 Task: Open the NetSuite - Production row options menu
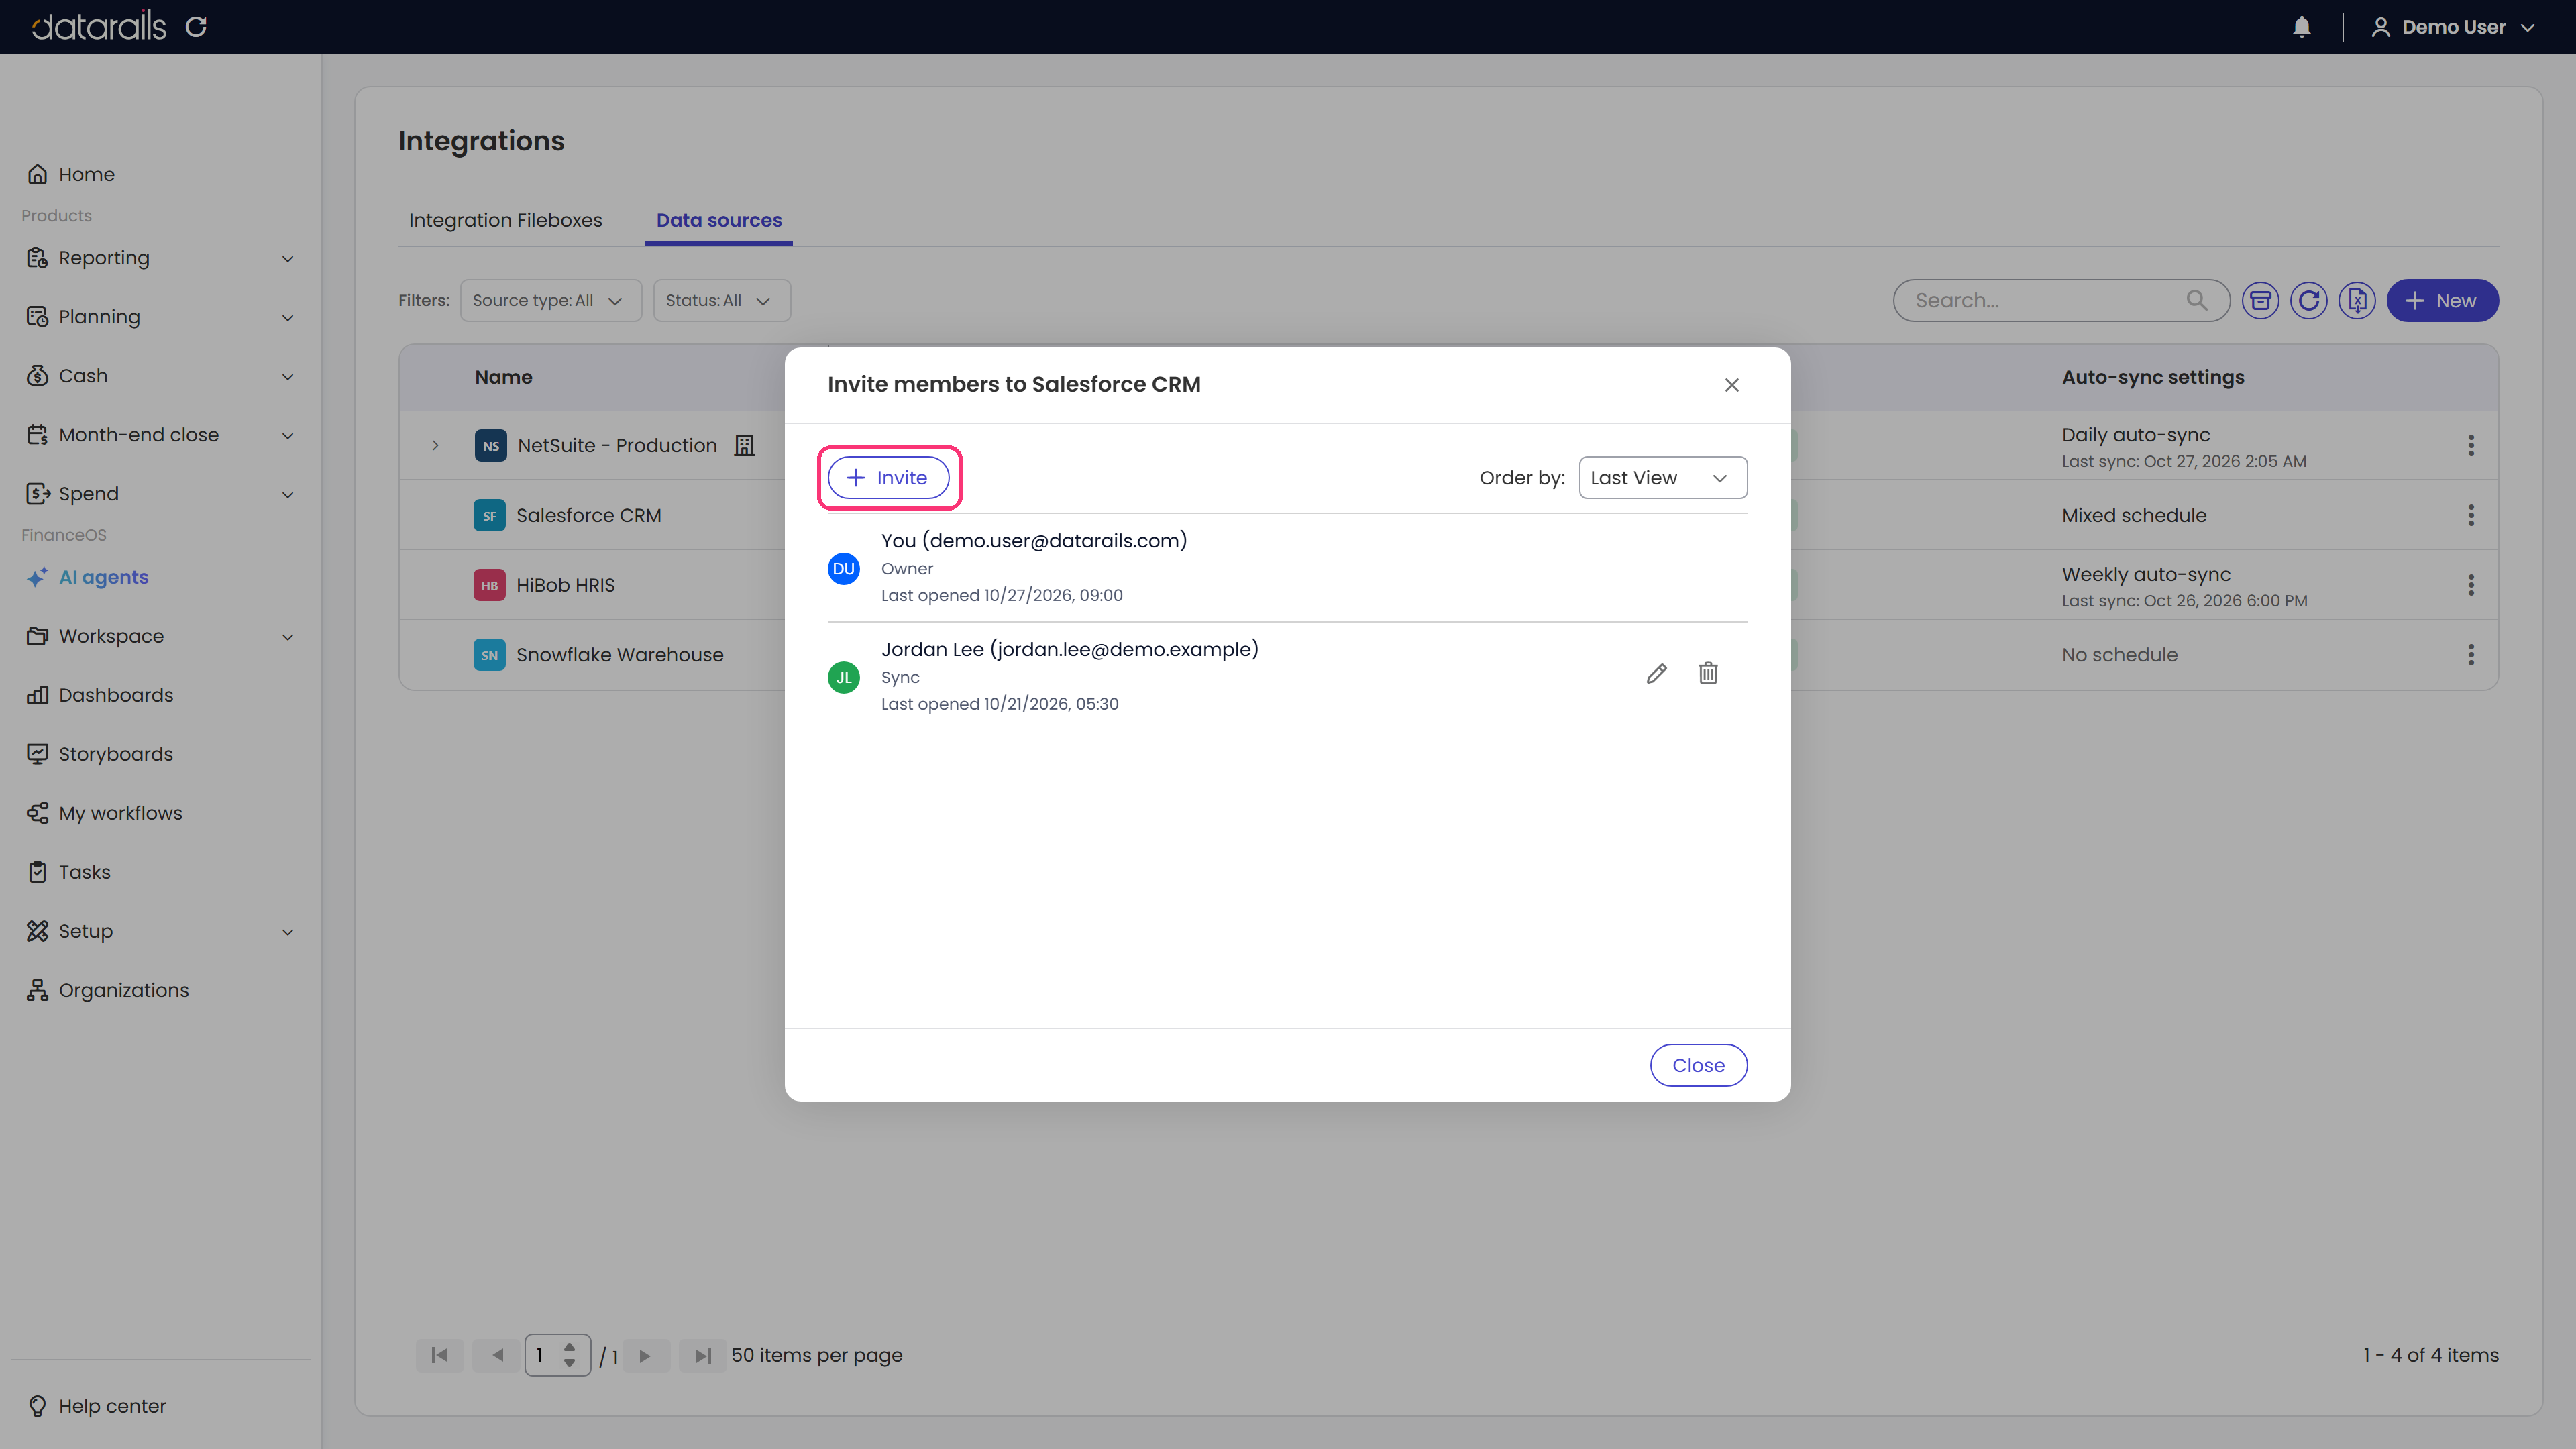2470,445
